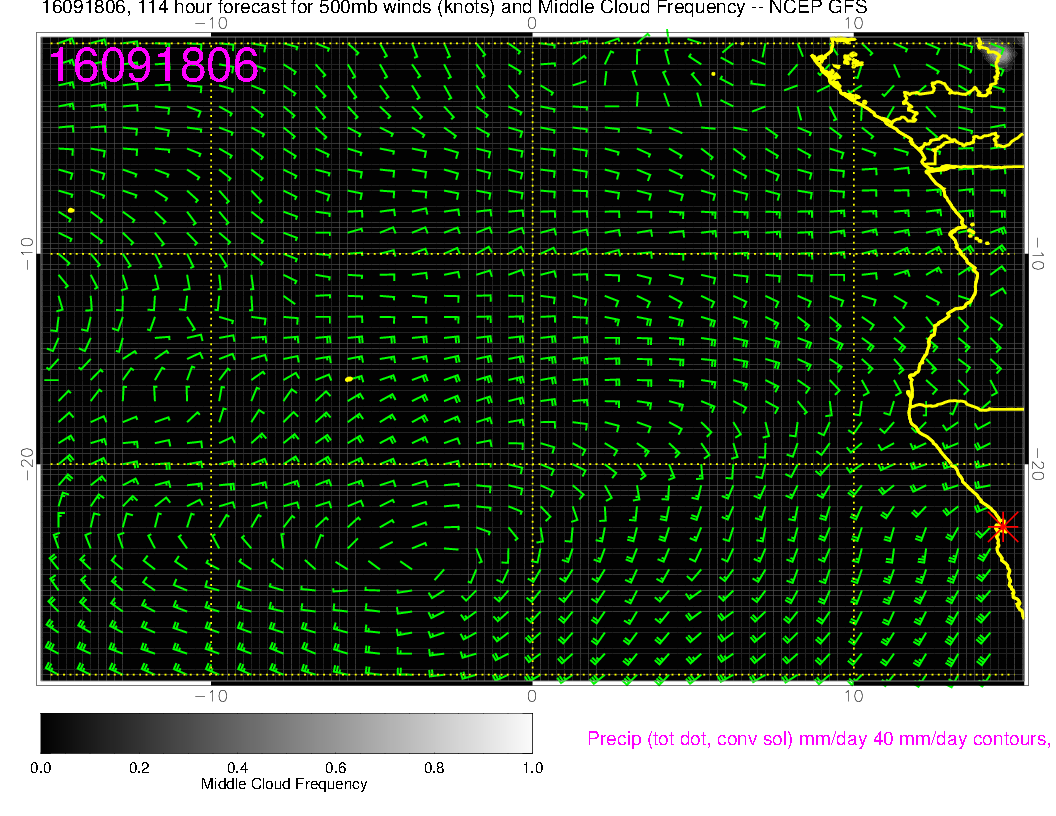The image size is (1056, 816).
Task: Select the 0.8 colorbar tick label
Action: click(434, 768)
